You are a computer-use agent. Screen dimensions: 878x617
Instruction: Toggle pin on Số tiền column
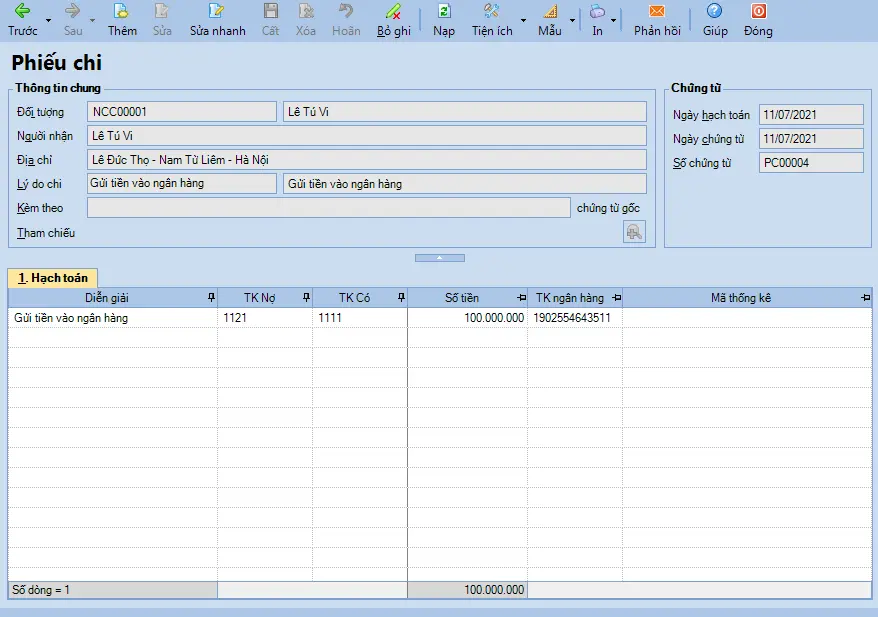[522, 298]
